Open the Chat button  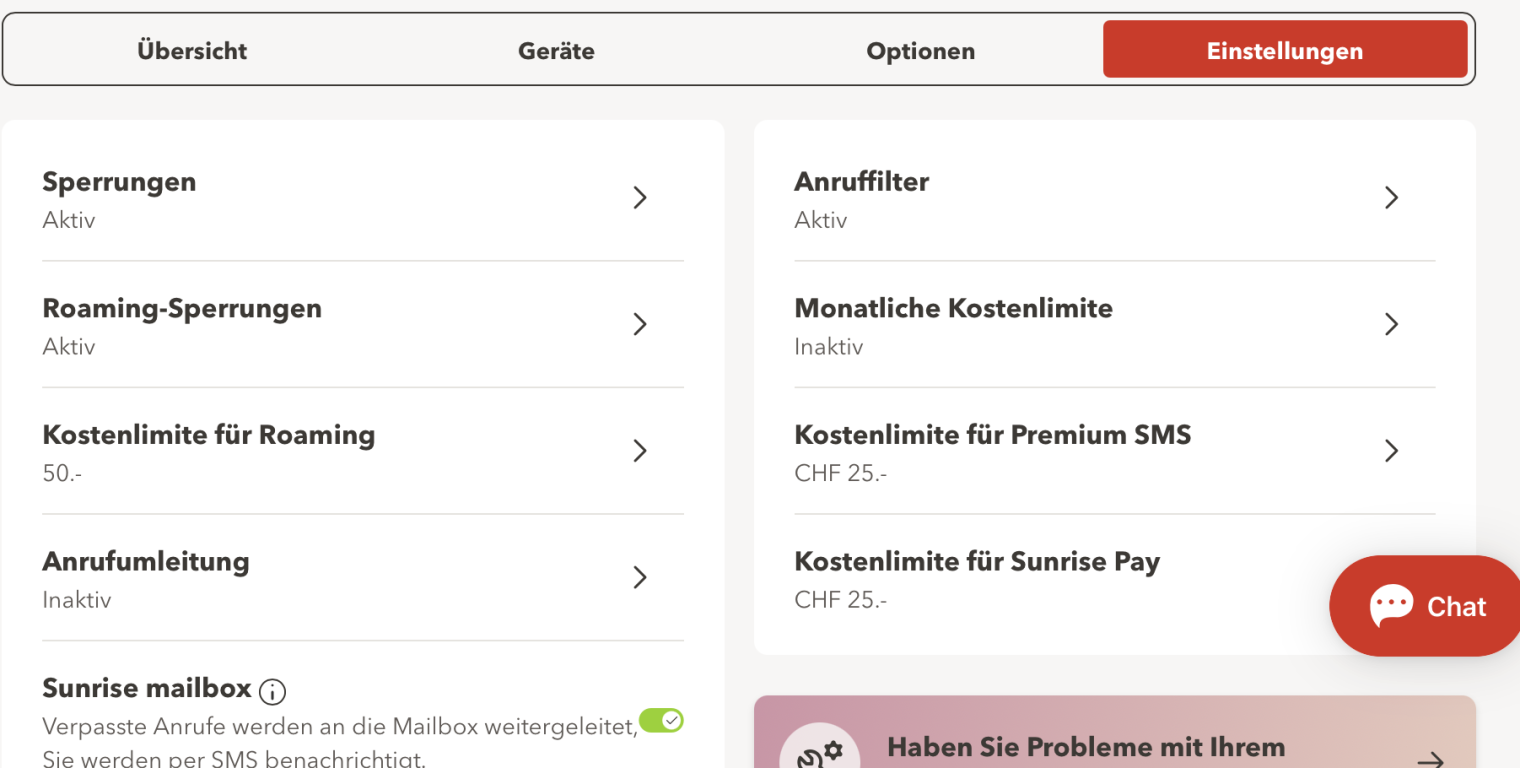point(1425,606)
